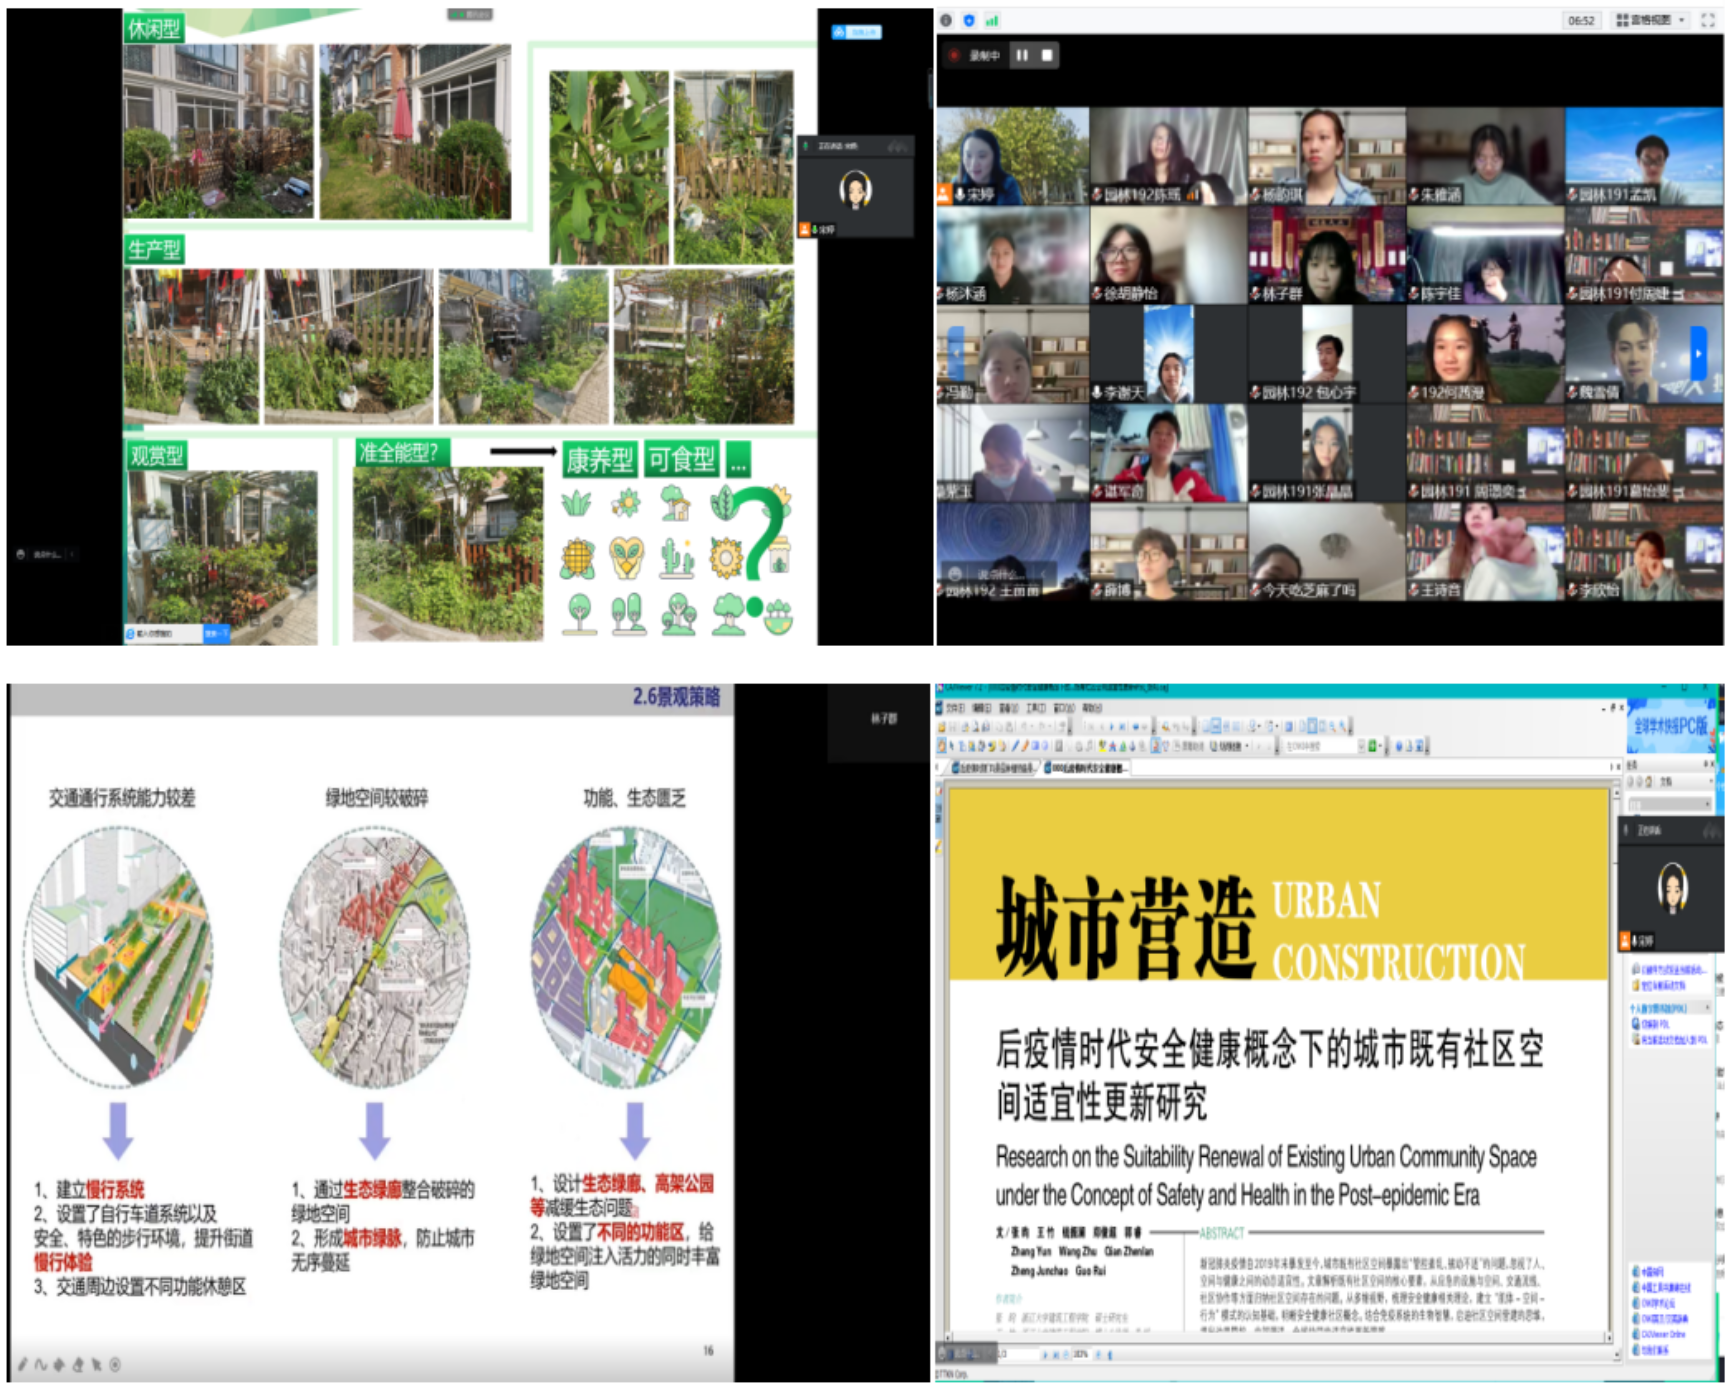Go to previous page of participant gallery
The height and width of the screenshot is (1384, 1728).
pyautogui.click(x=956, y=354)
